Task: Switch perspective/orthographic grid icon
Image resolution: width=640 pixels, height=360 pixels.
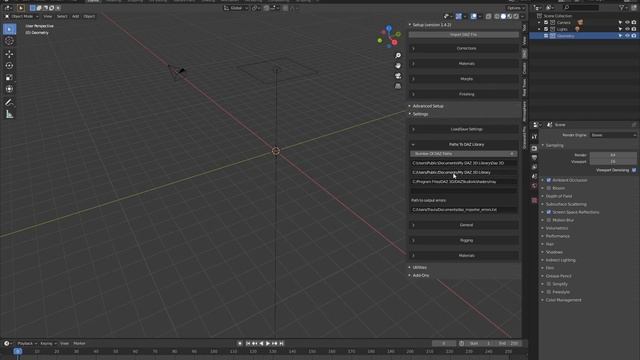Action: click(398, 86)
